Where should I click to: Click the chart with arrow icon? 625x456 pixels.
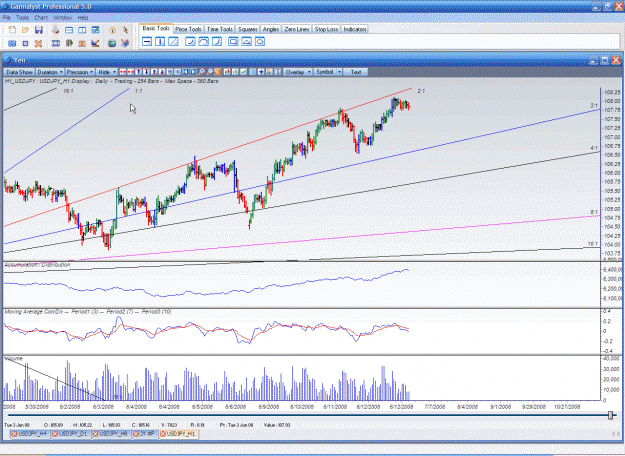coord(95,43)
